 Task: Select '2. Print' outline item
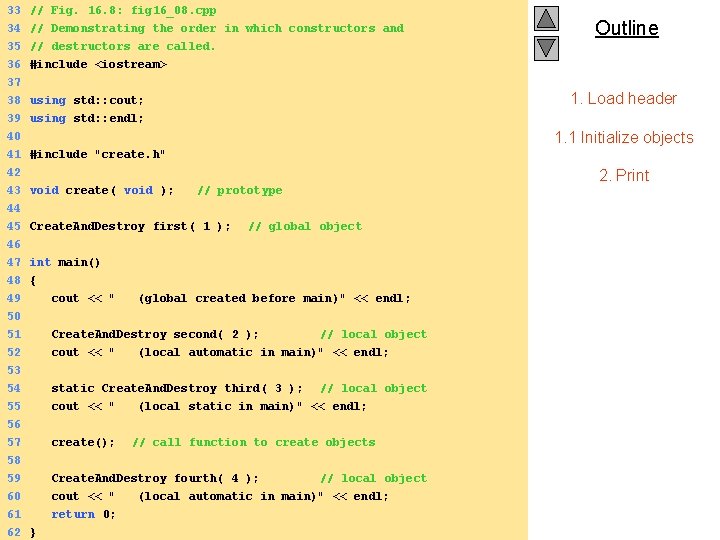coord(624,175)
